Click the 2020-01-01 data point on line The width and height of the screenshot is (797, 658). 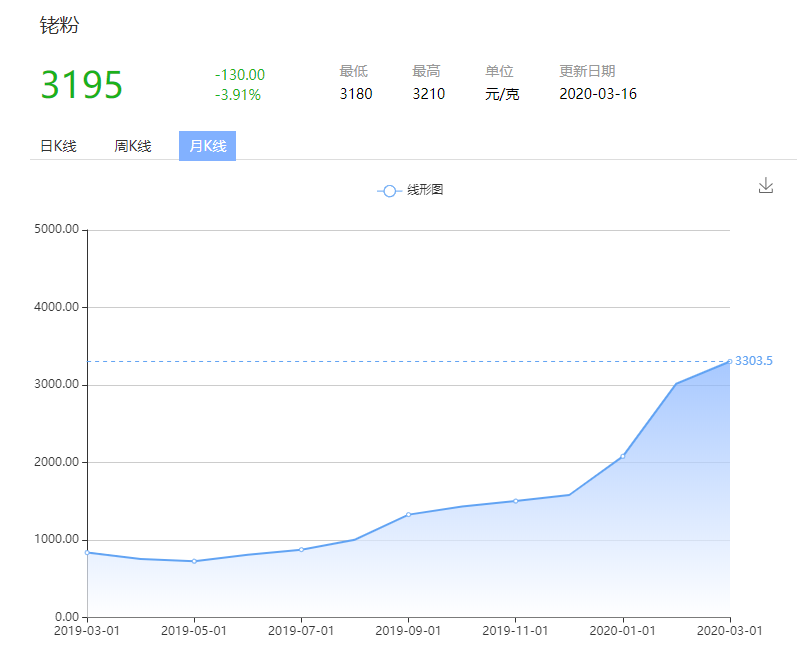623,456
